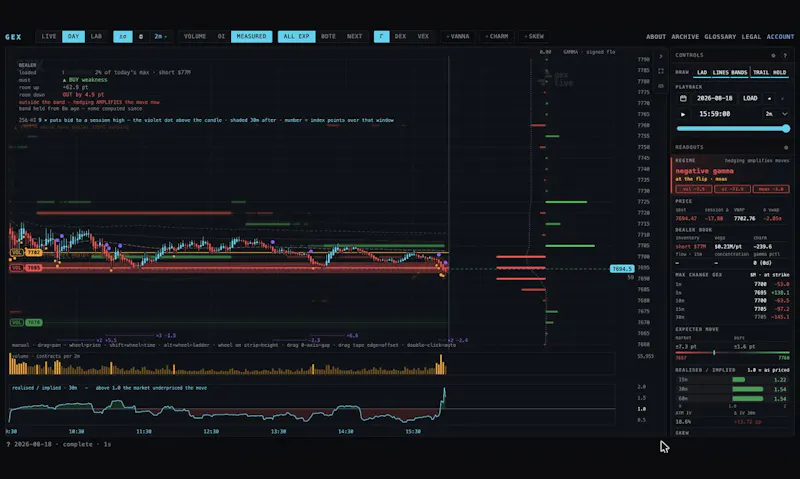
Task: Click the 'oi' regime badge
Action: tap(732, 189)
